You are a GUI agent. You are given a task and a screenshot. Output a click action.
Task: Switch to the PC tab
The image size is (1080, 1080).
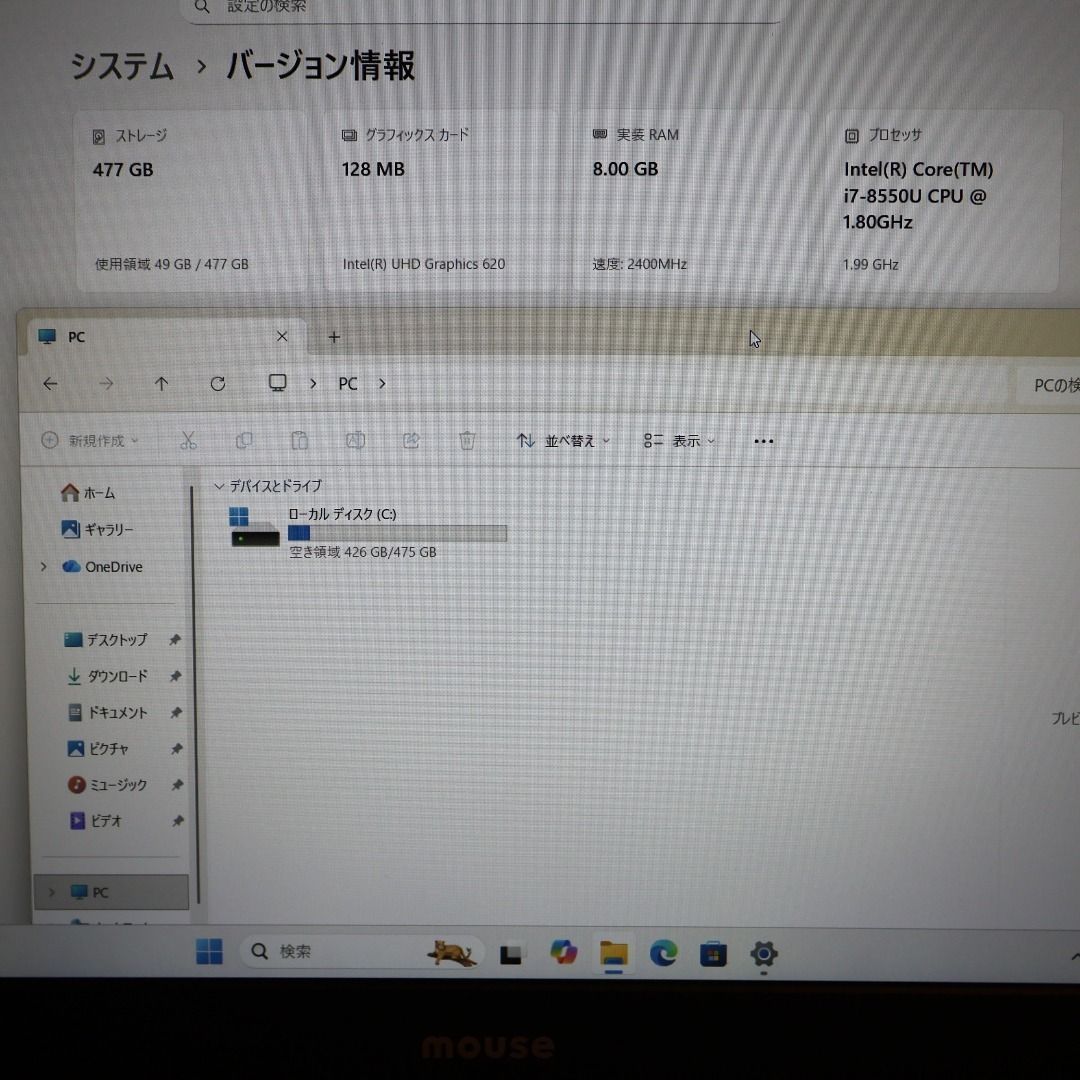pyautogui.click(x=75, y=337)
